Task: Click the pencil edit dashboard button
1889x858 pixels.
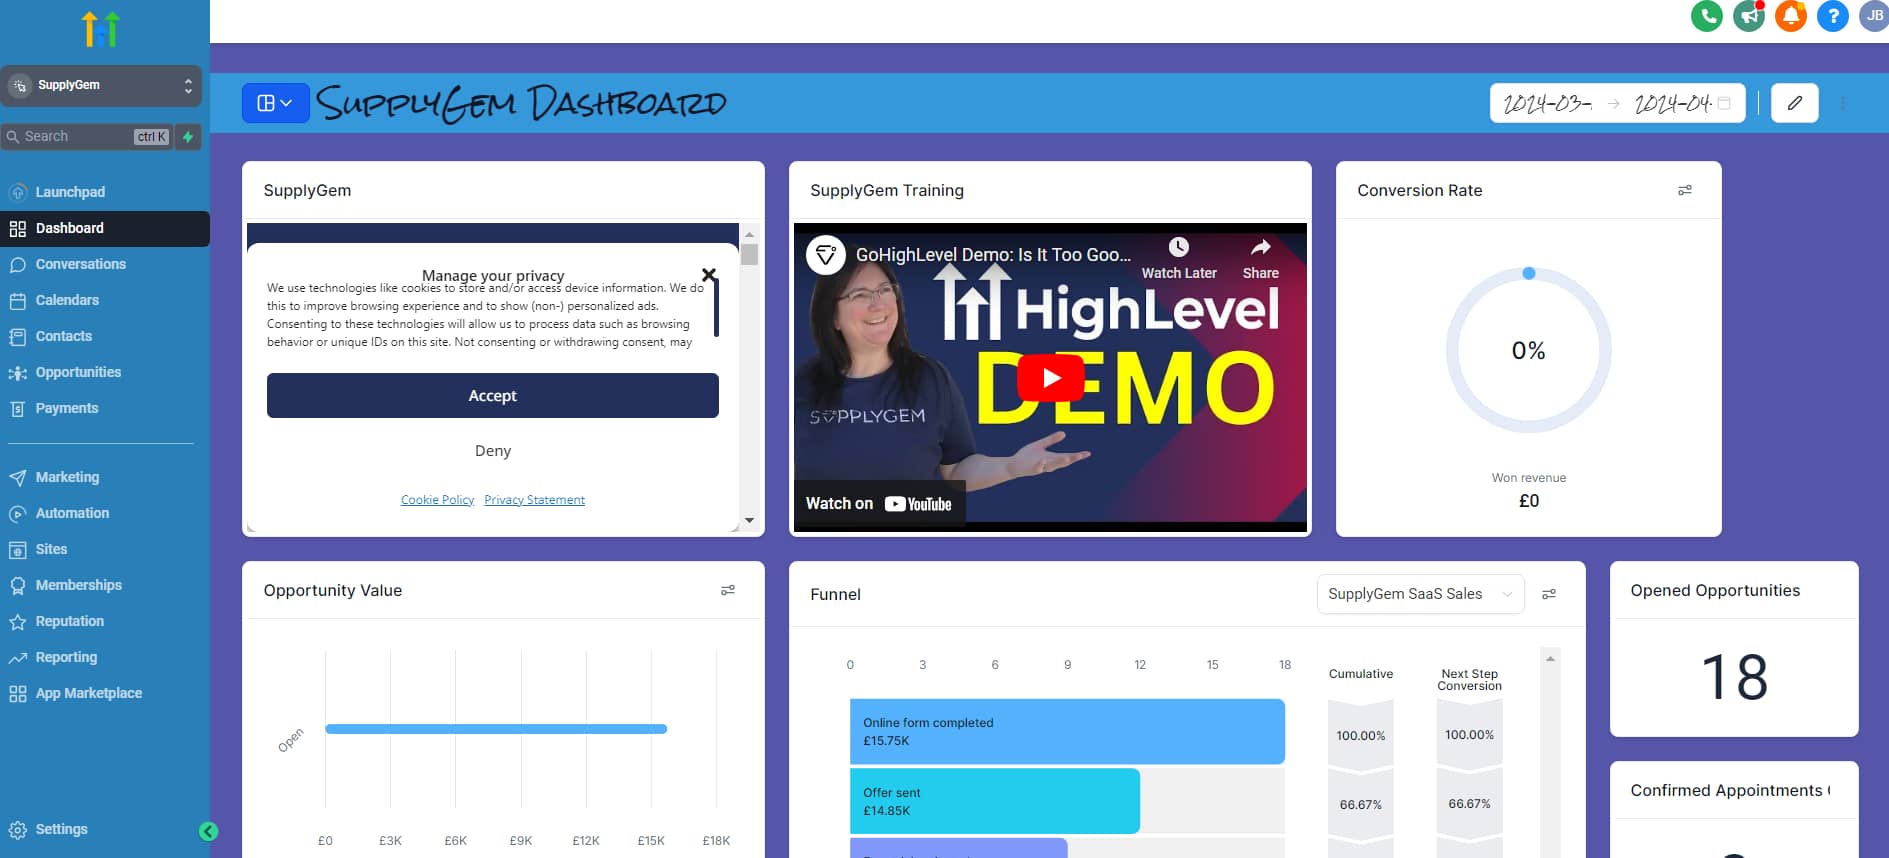Action: pyautogui.click(x=1794, y=103)
